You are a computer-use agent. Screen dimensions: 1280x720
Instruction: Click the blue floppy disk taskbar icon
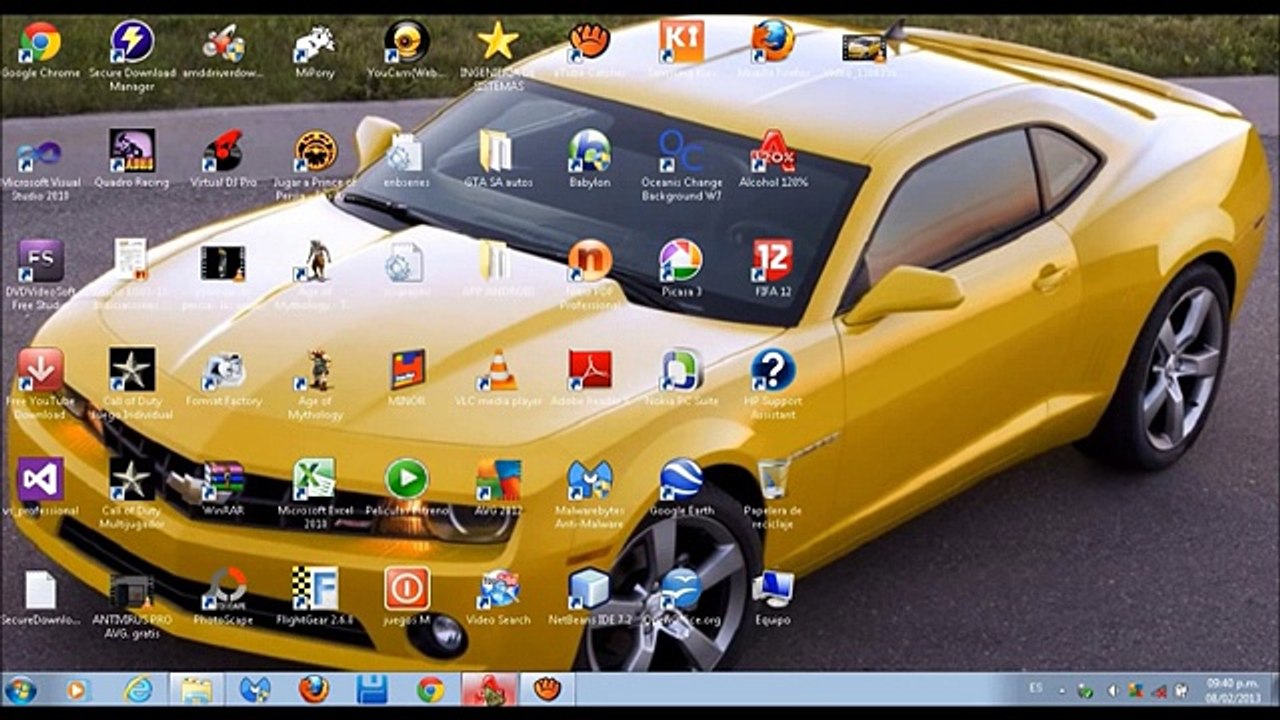(x=372, y=689)
